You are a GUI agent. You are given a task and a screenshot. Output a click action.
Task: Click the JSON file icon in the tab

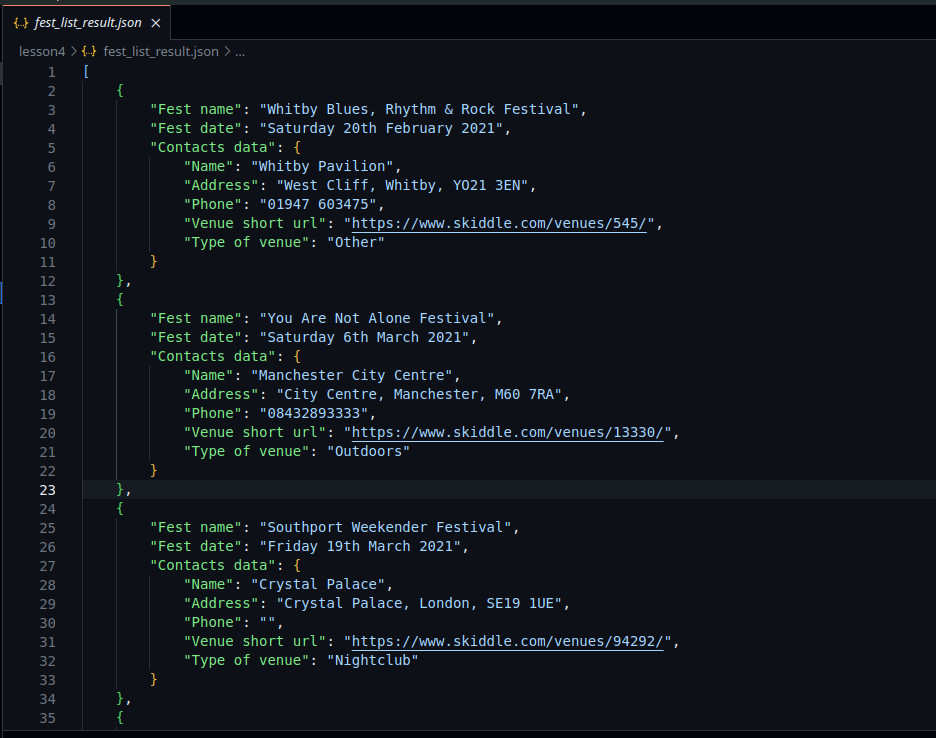coord(21,23)
